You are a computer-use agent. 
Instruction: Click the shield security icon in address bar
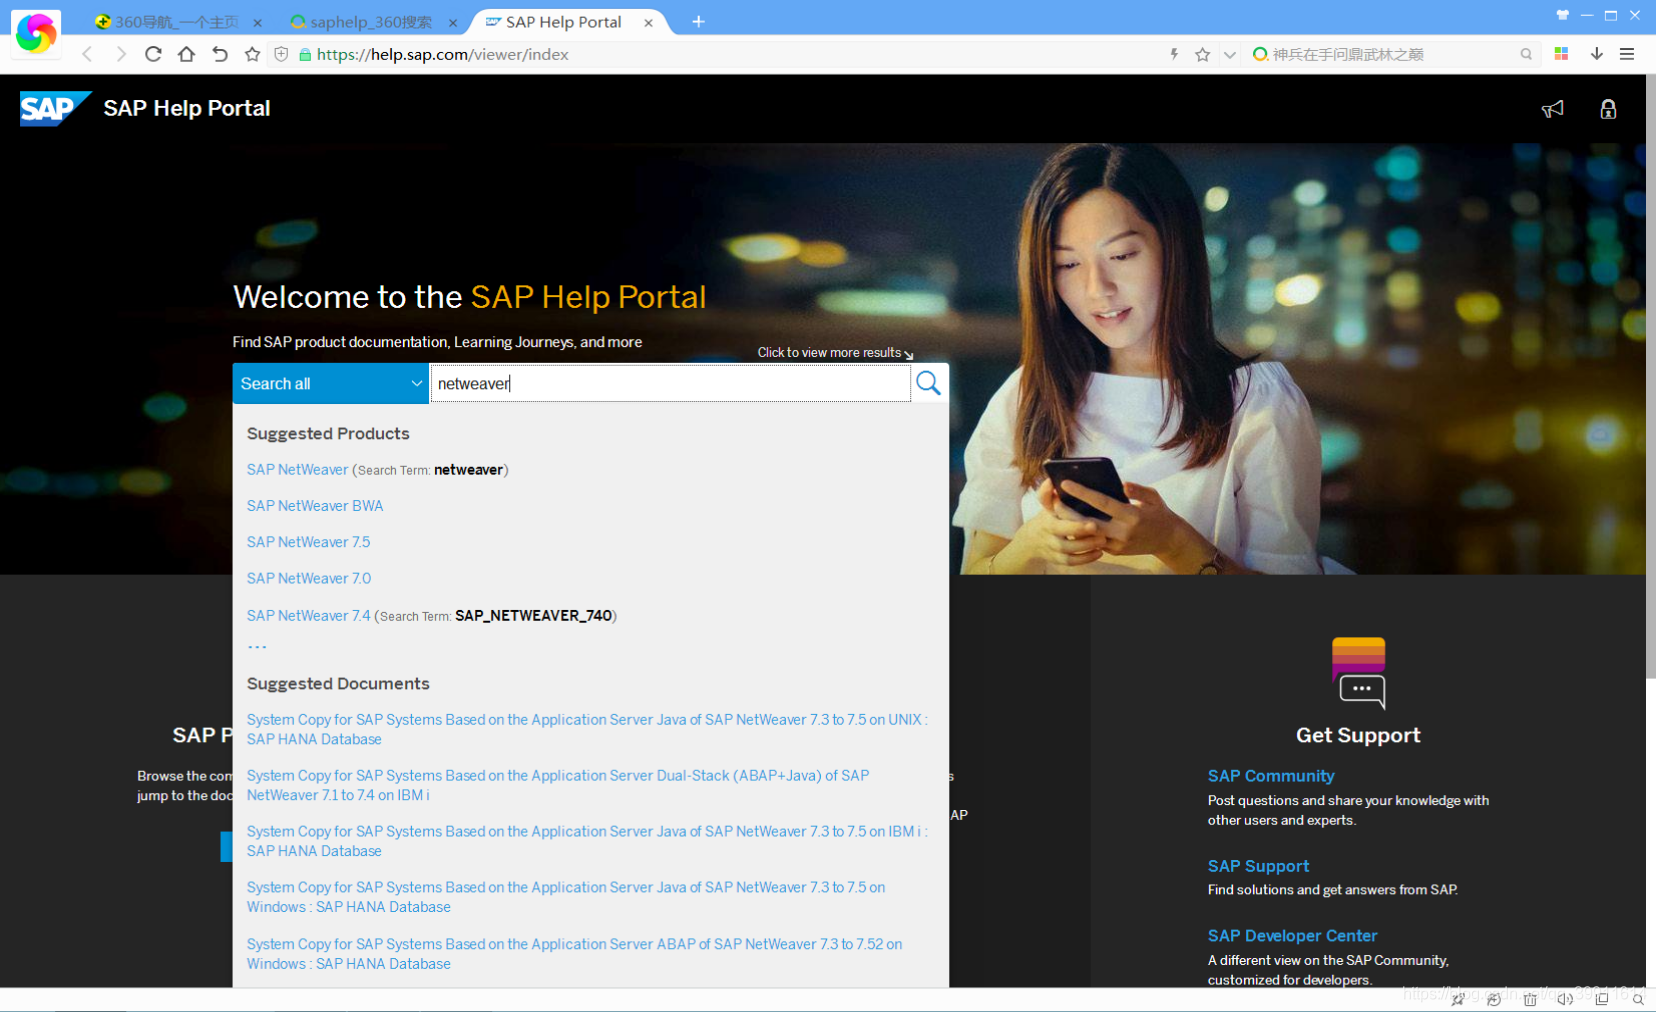click(x=281, y=54)
